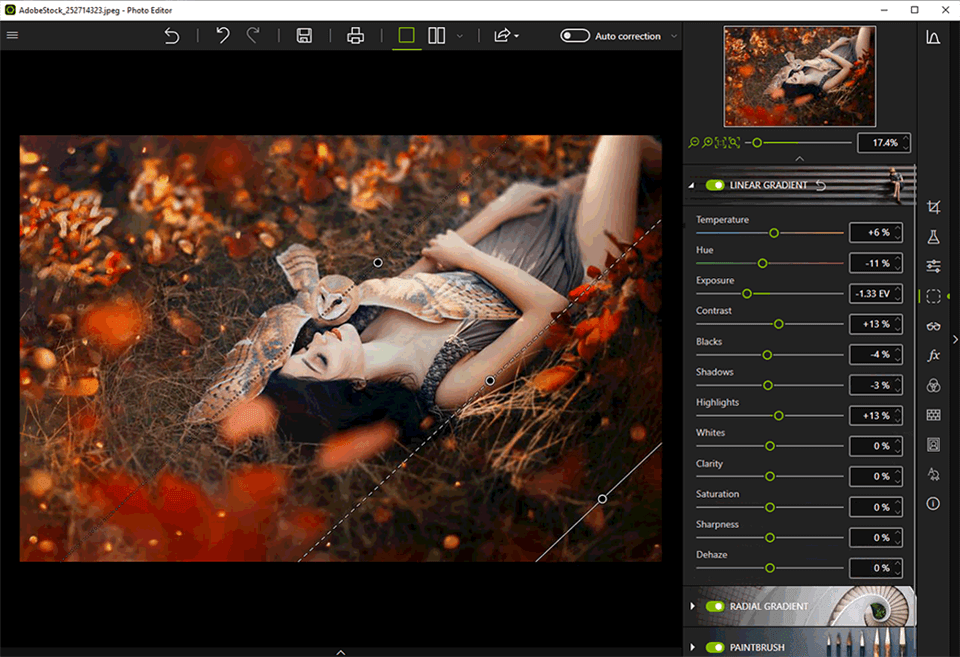The width and height of the screenshot is (960, 657).
Task: Open the hamburger menu top left
Action: pyautogui.click(x=13, y=34)
